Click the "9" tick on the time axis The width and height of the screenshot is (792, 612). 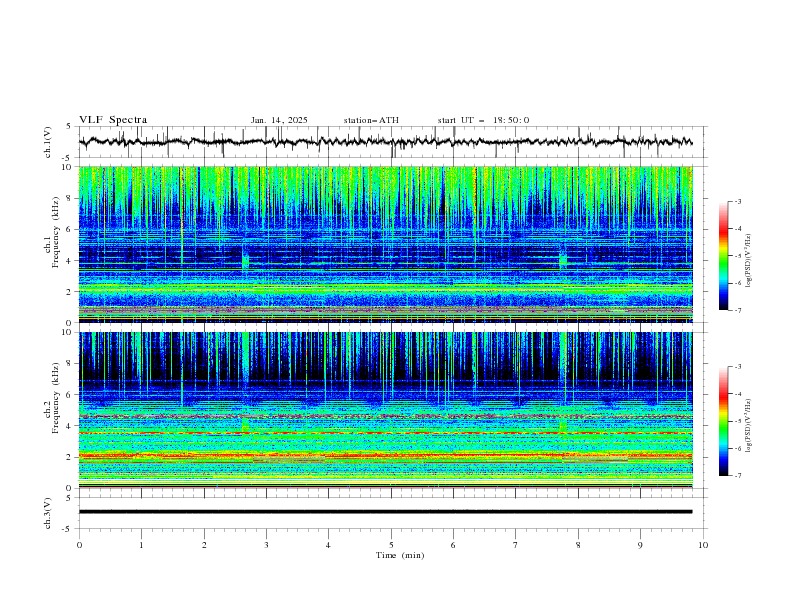pos(640,545)
